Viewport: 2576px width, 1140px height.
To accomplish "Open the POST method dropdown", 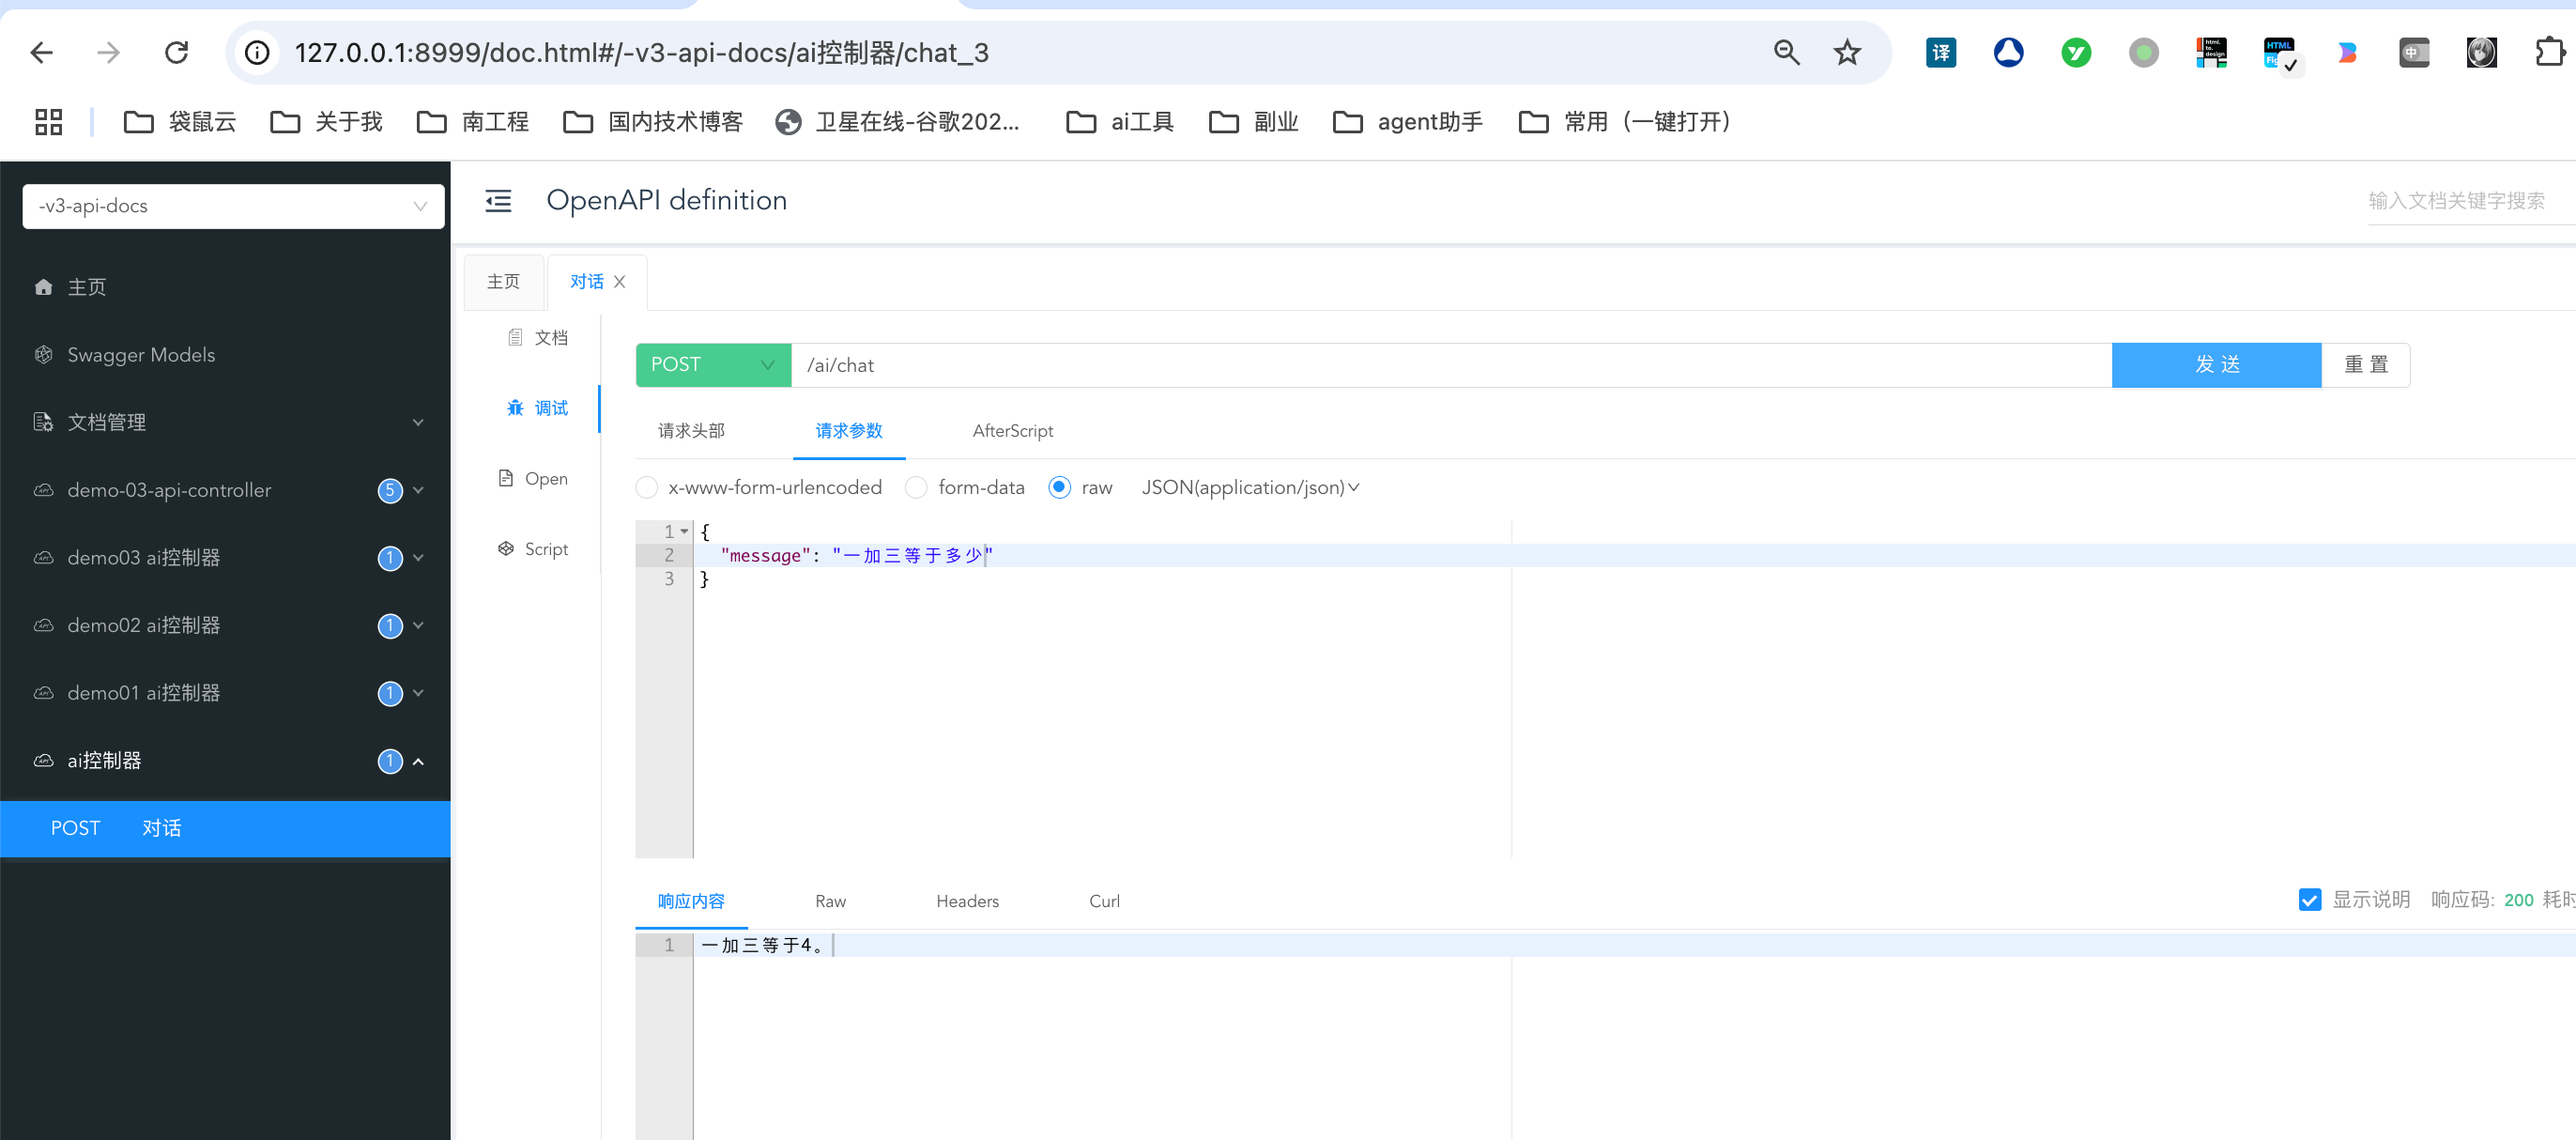I will [713, 365].
